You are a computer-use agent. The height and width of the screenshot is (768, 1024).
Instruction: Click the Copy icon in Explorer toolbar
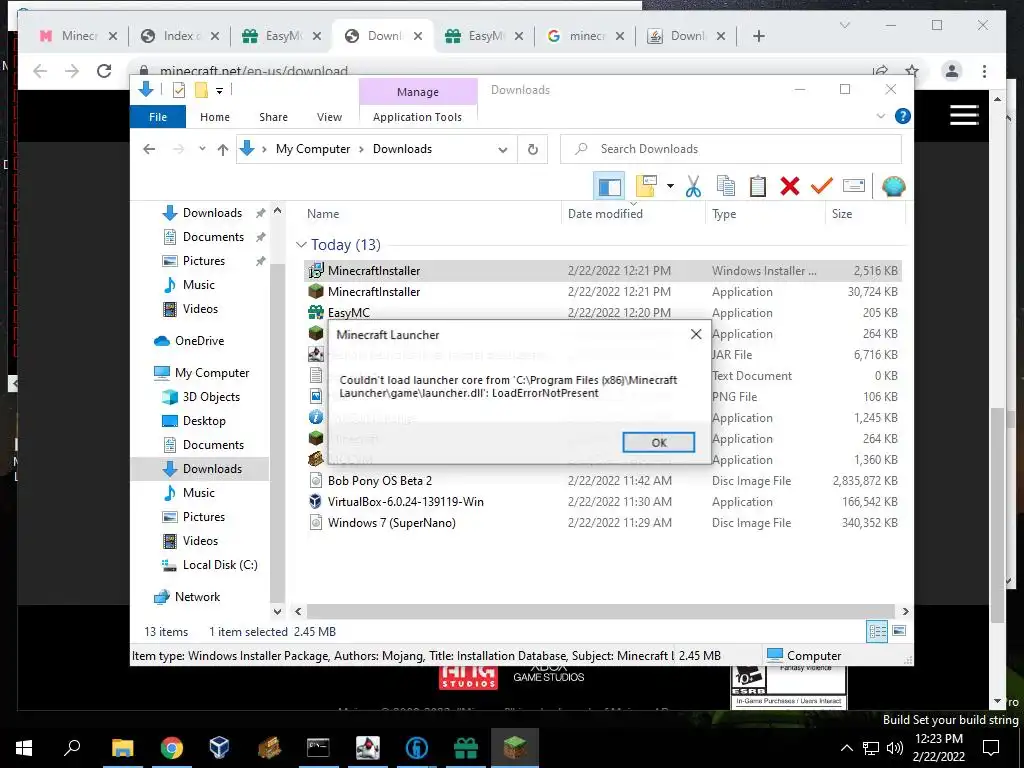point(726,187)
